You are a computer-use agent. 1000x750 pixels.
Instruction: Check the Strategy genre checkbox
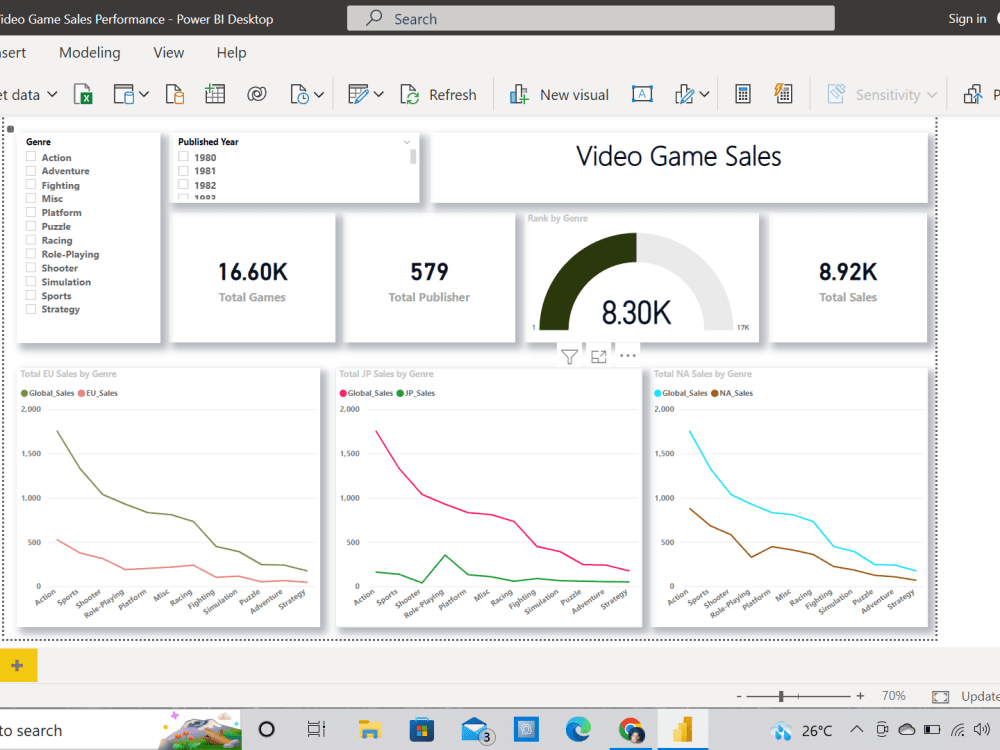(x=31, y=309)
